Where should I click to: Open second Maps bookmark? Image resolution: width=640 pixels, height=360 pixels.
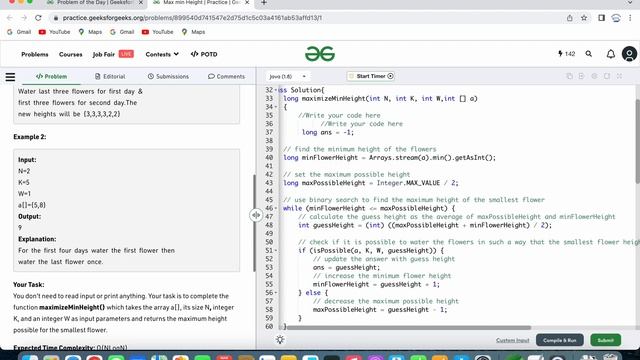pos(193,32)
